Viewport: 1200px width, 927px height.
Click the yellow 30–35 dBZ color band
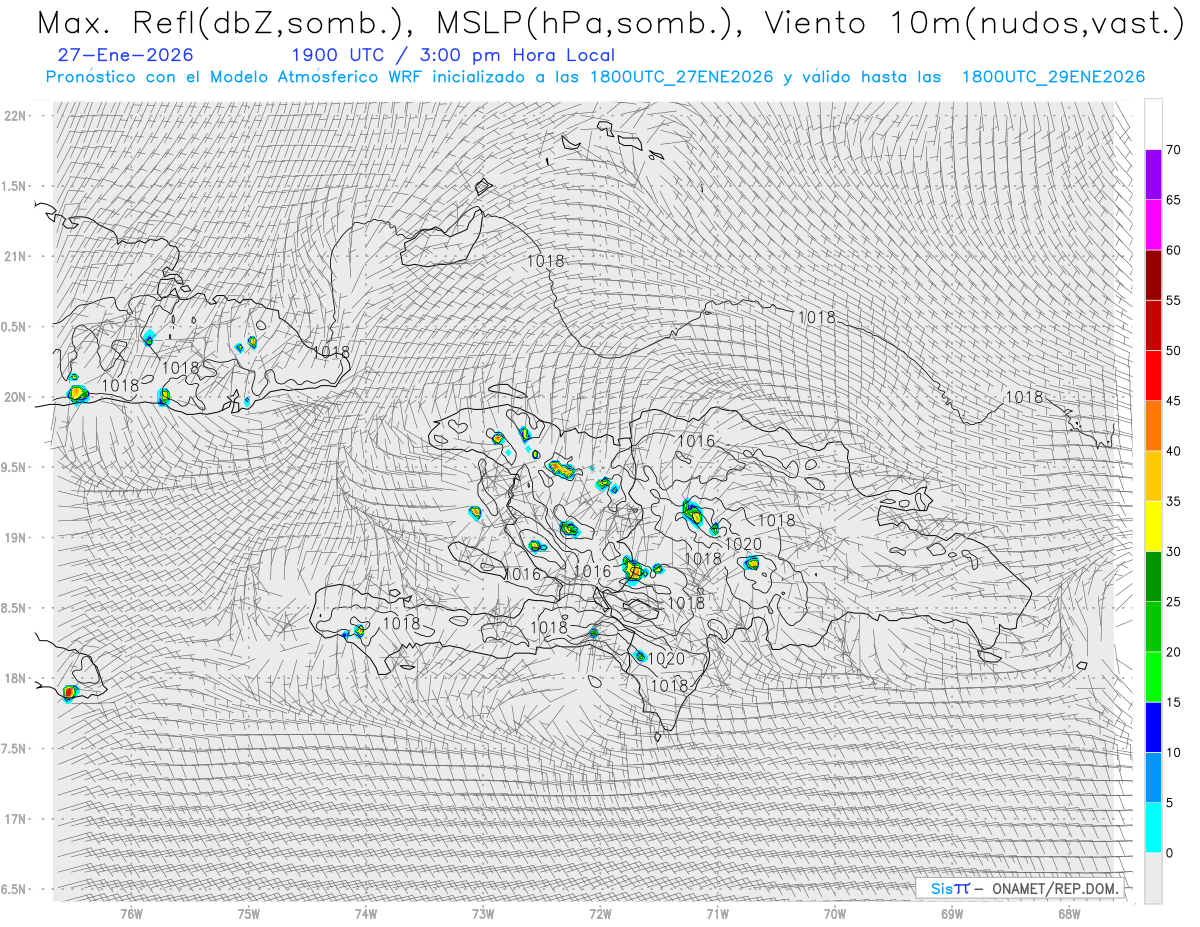pyautogui.click(x=1153, y=526)
